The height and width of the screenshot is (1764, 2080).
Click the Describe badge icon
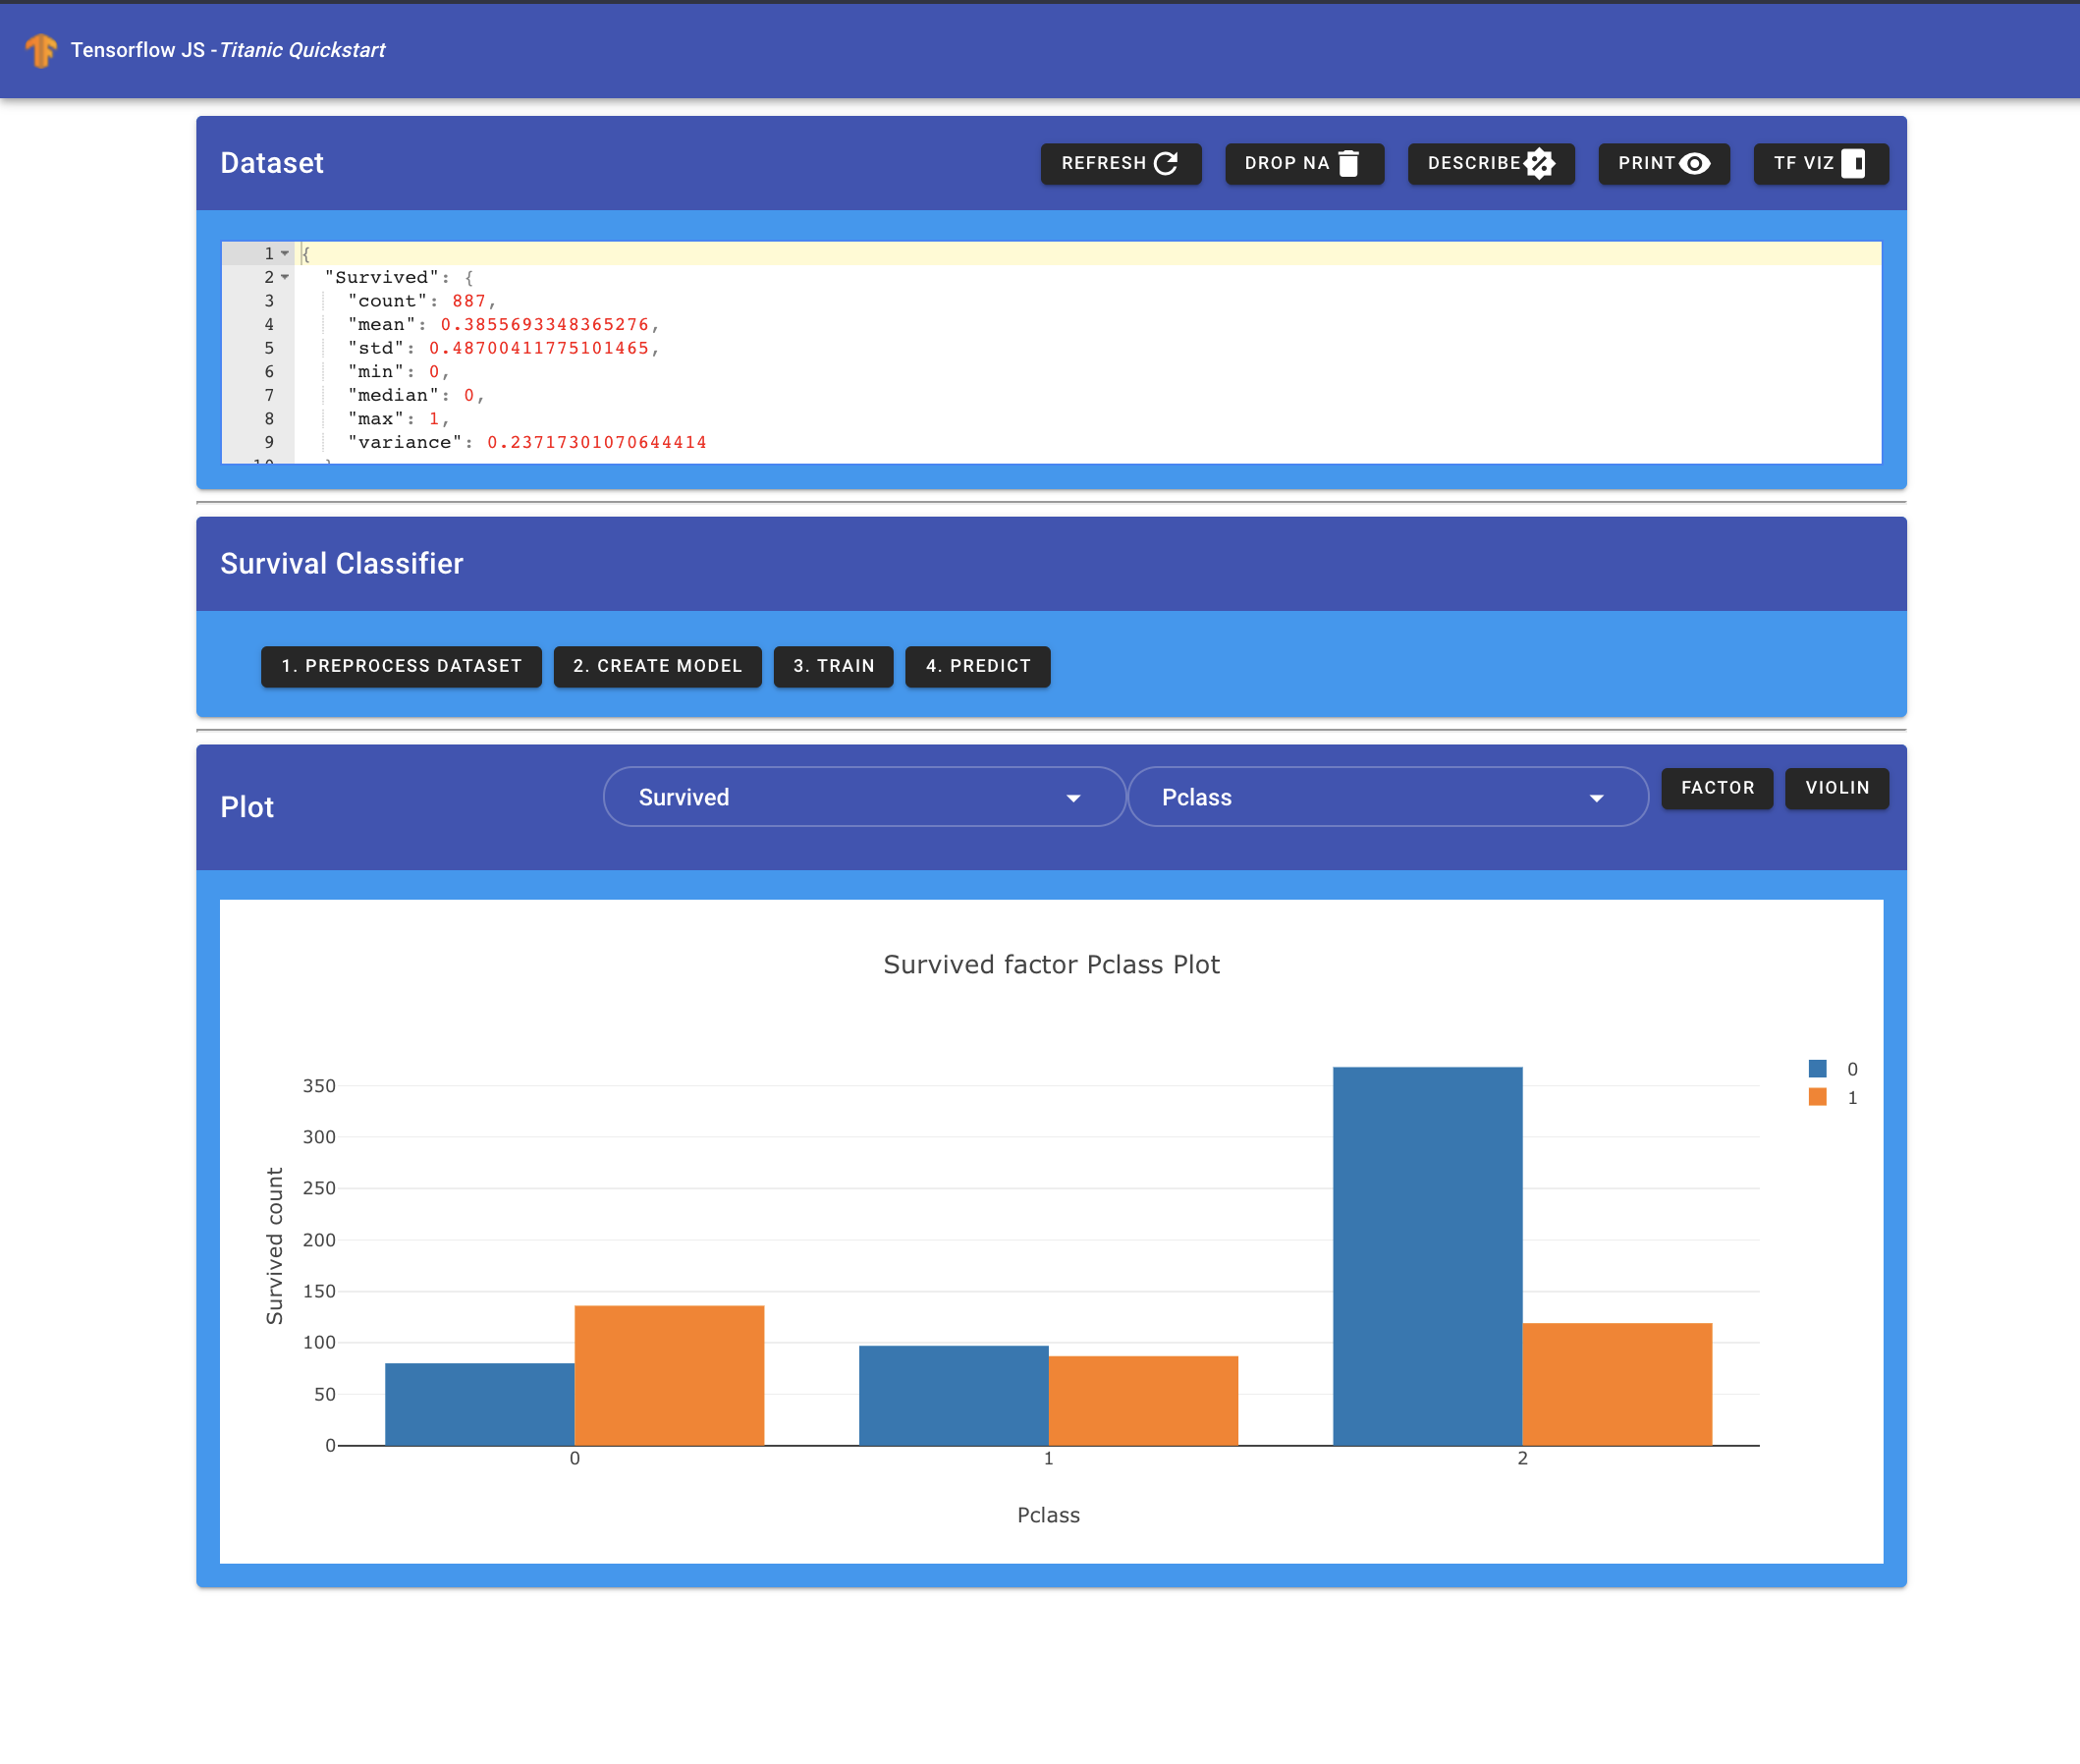click(x=1540, y=163)
